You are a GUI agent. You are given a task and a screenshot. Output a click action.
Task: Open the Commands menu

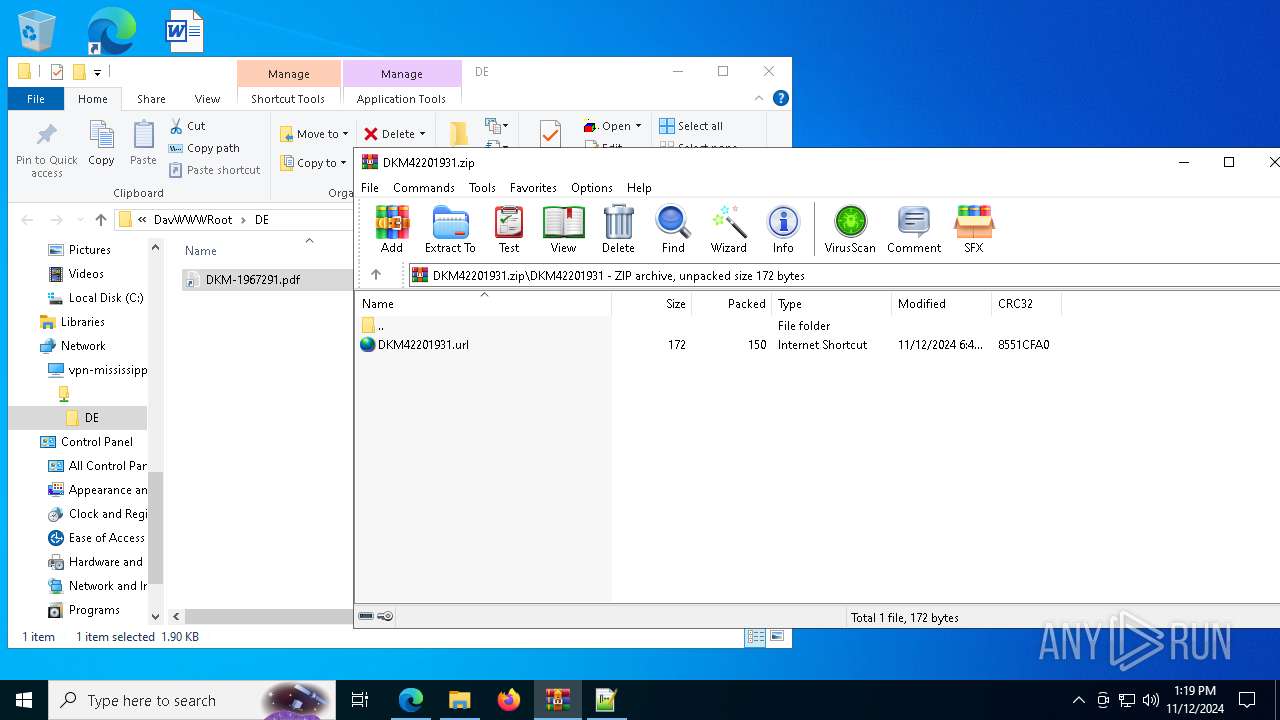coord(424,188)
